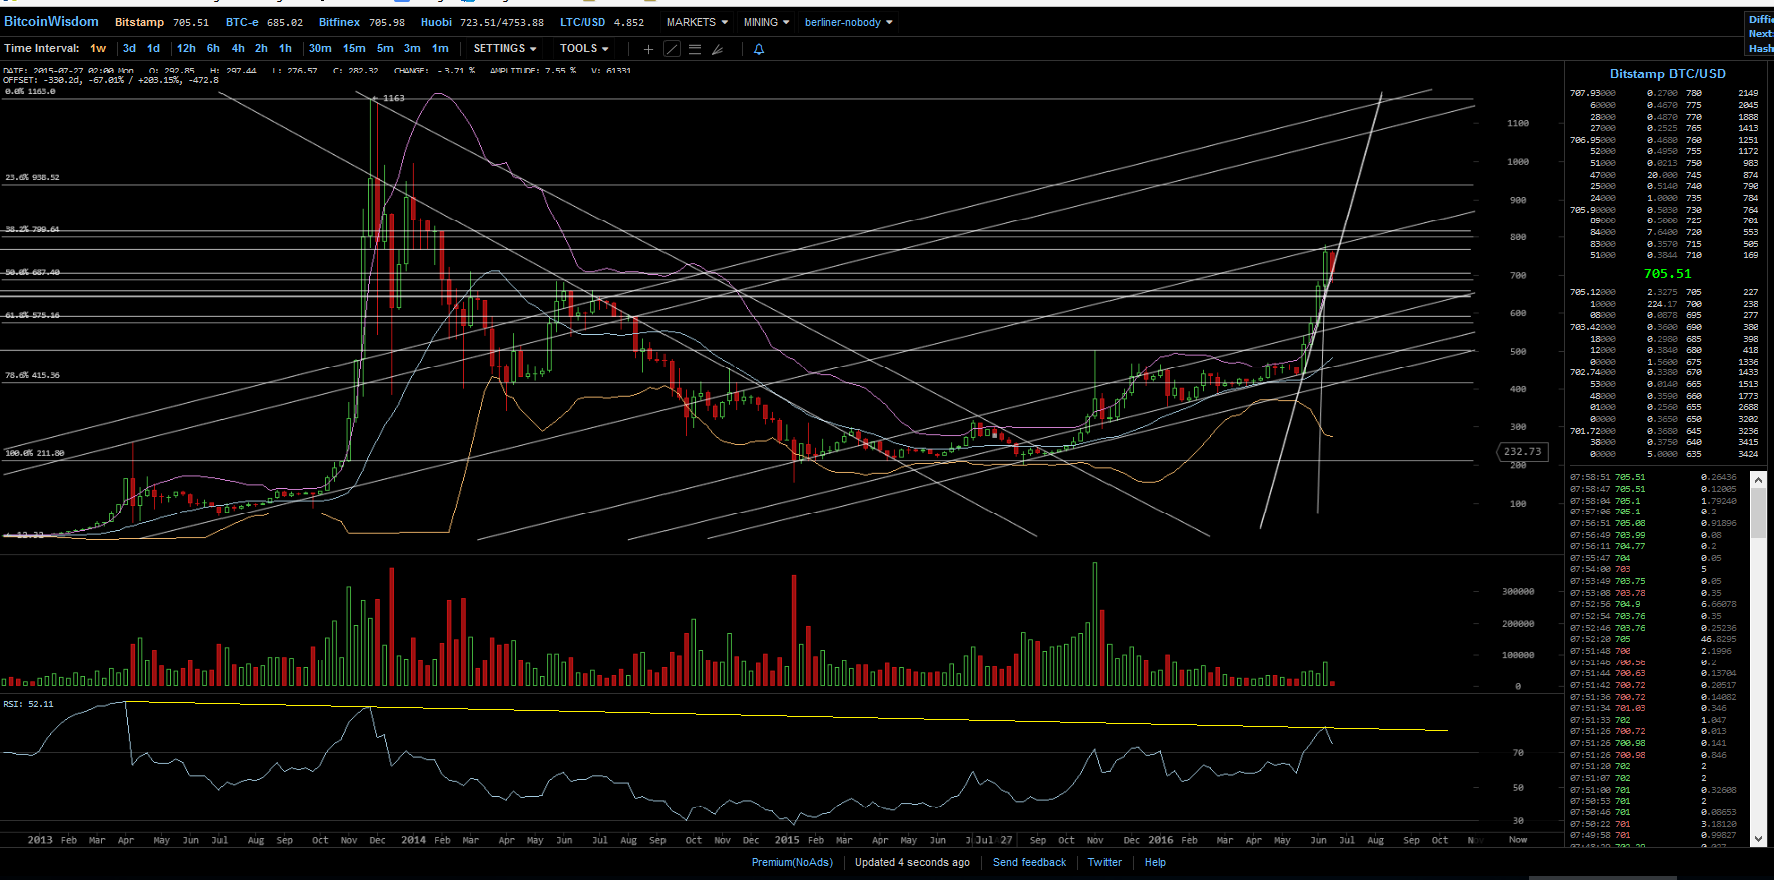The height and width of the screenshot is (880, 1774).
Task: Click the trades list scrollbar up arrow
Action: tap(1758, 478)
